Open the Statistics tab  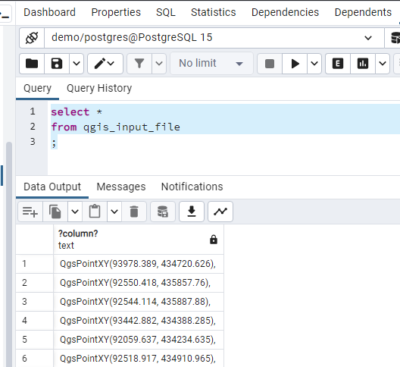point(213,12)
